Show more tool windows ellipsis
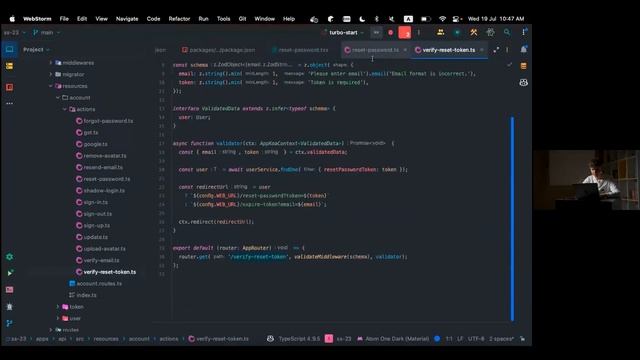The image size is (640, 360). [x=9, y=104]
